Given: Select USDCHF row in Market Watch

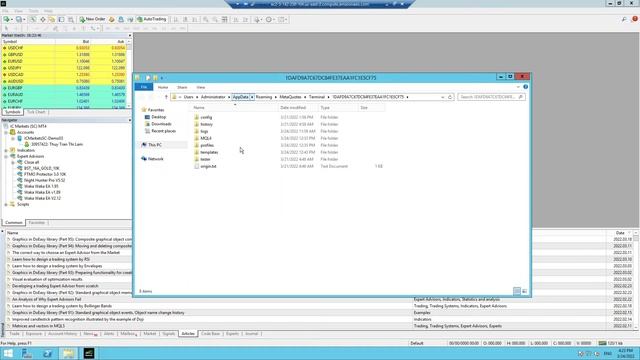Looking at the screenshot, I should click(64, 48).
